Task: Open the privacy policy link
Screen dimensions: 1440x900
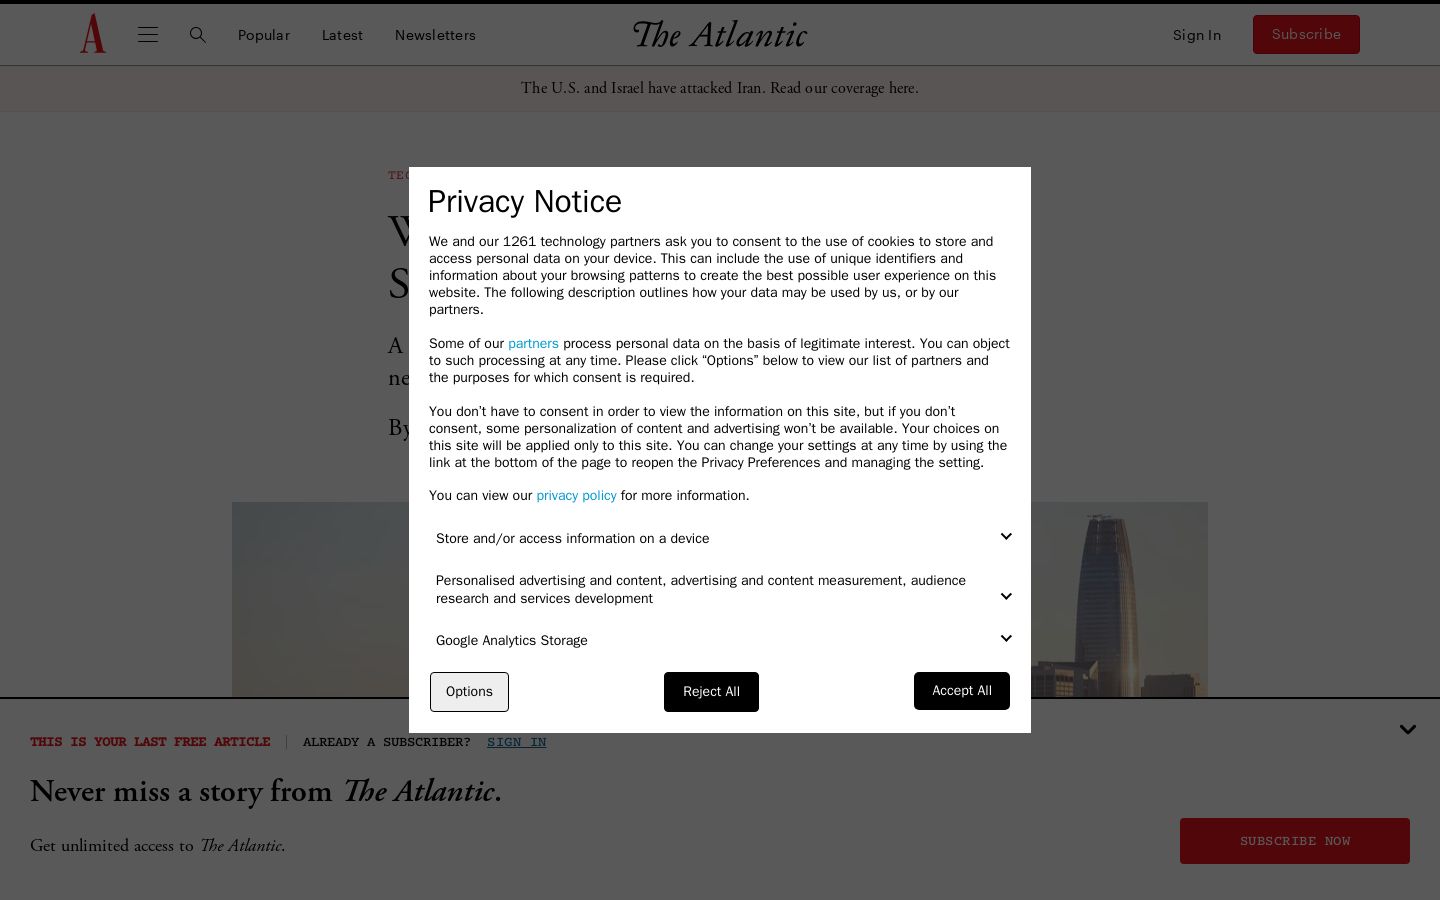Action: tap(576, 495)
